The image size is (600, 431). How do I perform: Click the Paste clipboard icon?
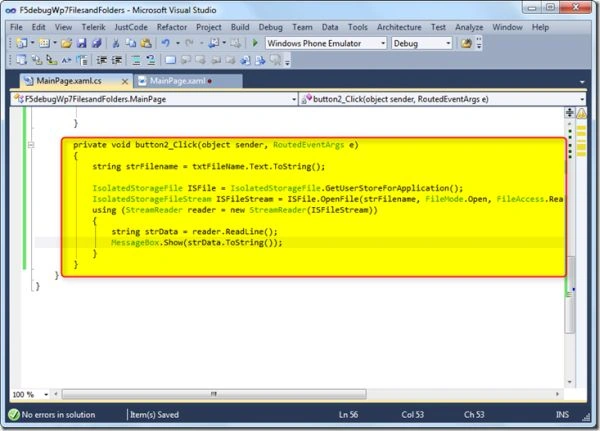click(x=146, y=43)
